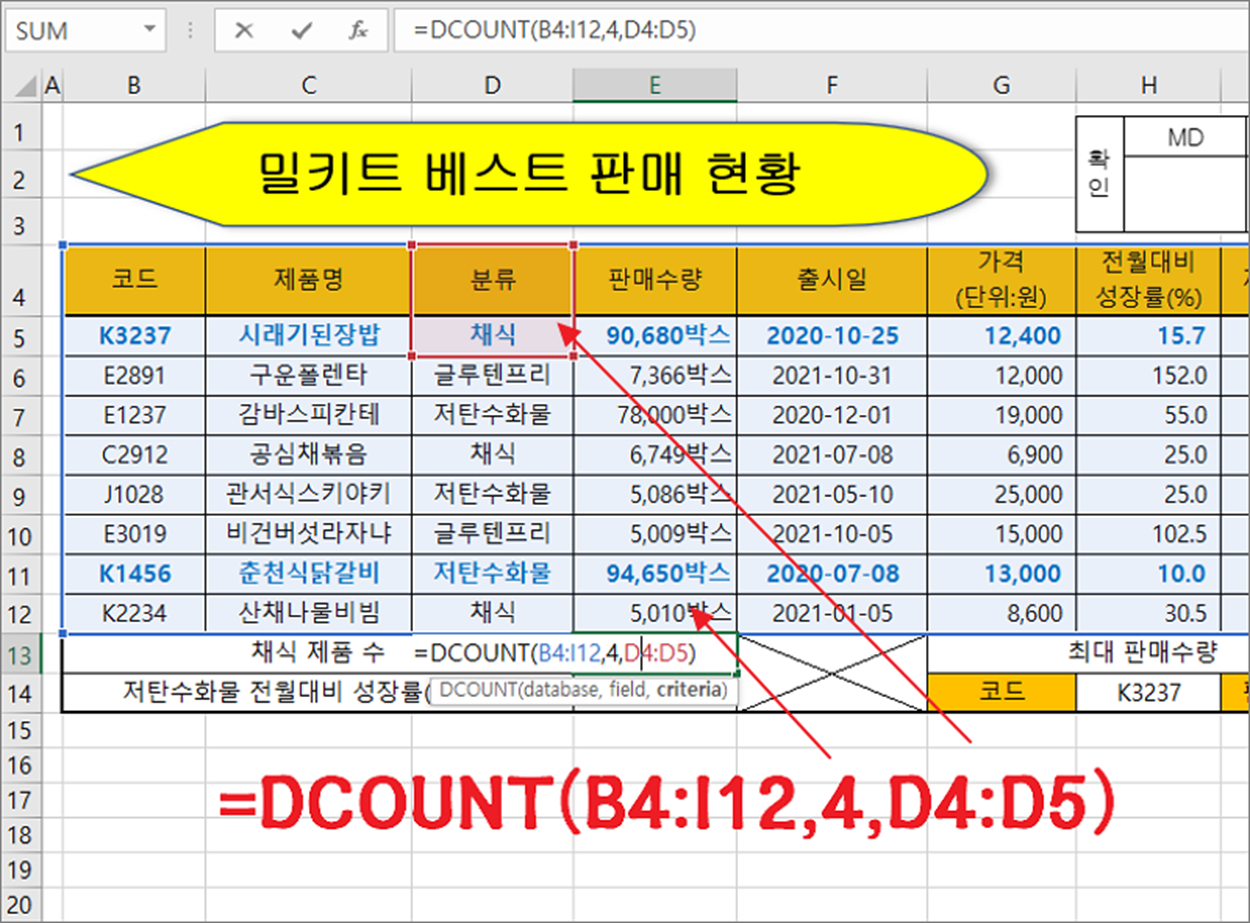
Task: Select all cells via corner triangle
Action: (x=23, y=87)
